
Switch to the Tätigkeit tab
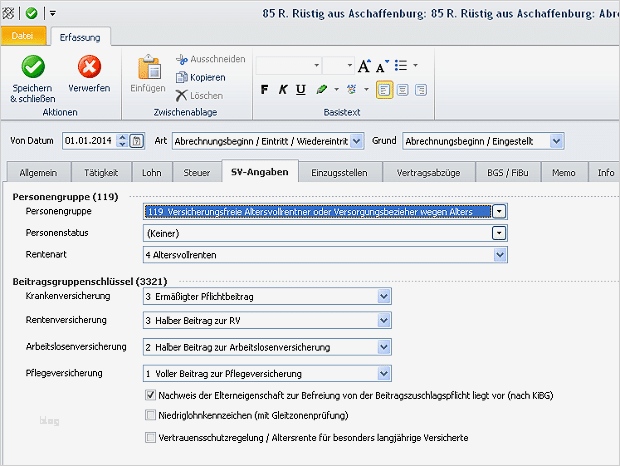coord(101,173)
